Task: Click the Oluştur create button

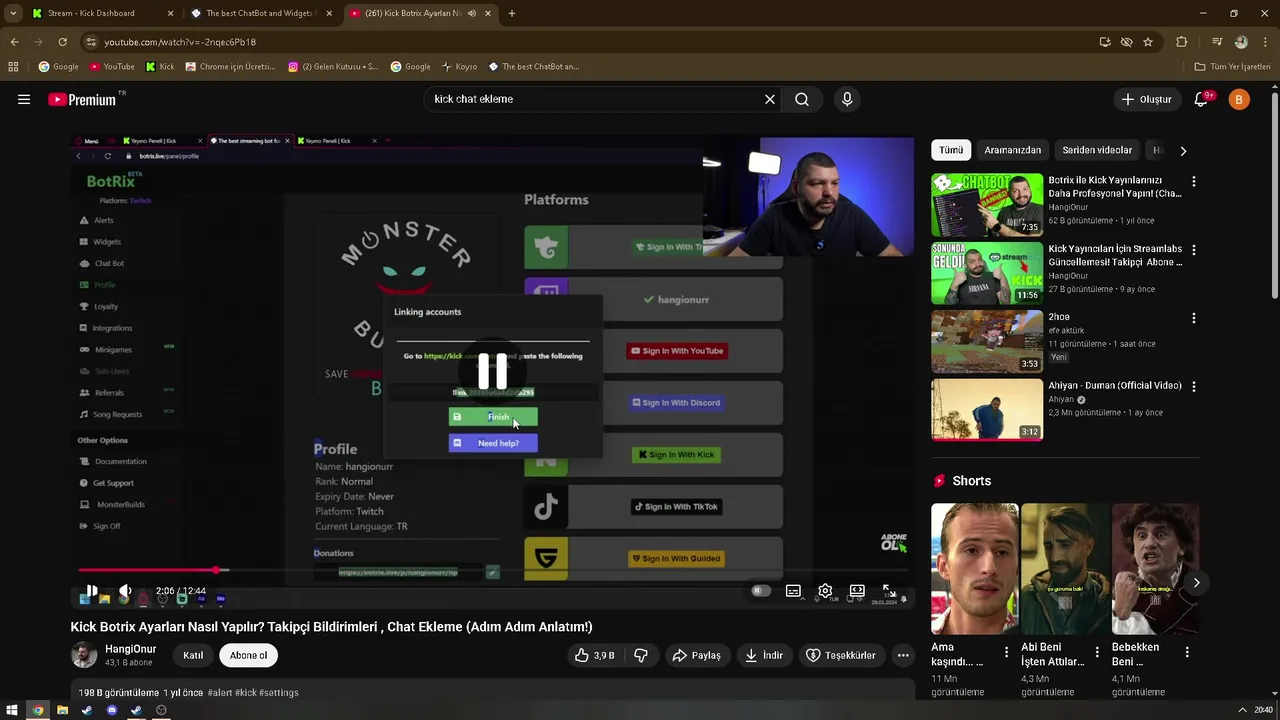Action: click(x=1146, y=99)
